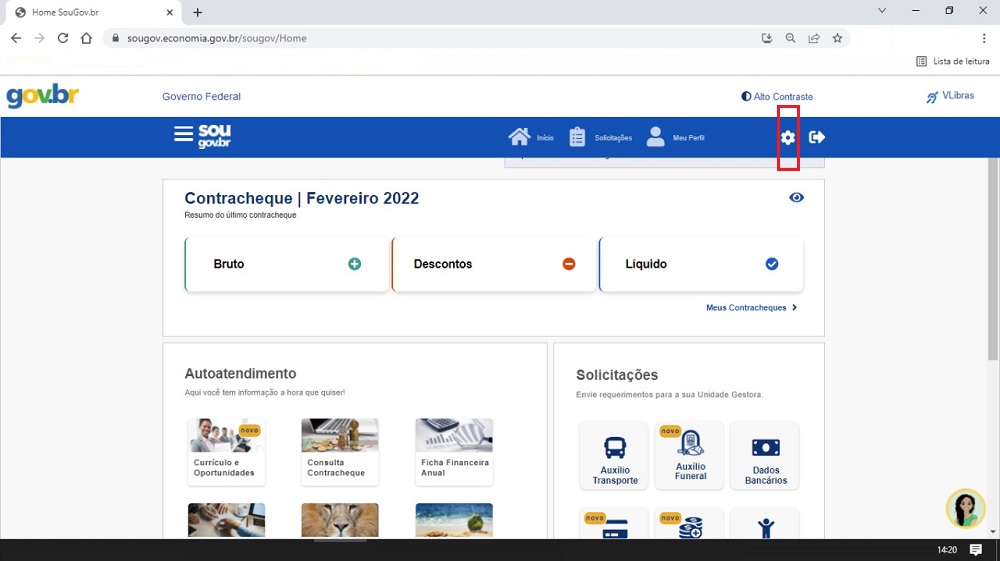
Task: Open Meu Perfil user icon
Action: (x=655, y=137)
